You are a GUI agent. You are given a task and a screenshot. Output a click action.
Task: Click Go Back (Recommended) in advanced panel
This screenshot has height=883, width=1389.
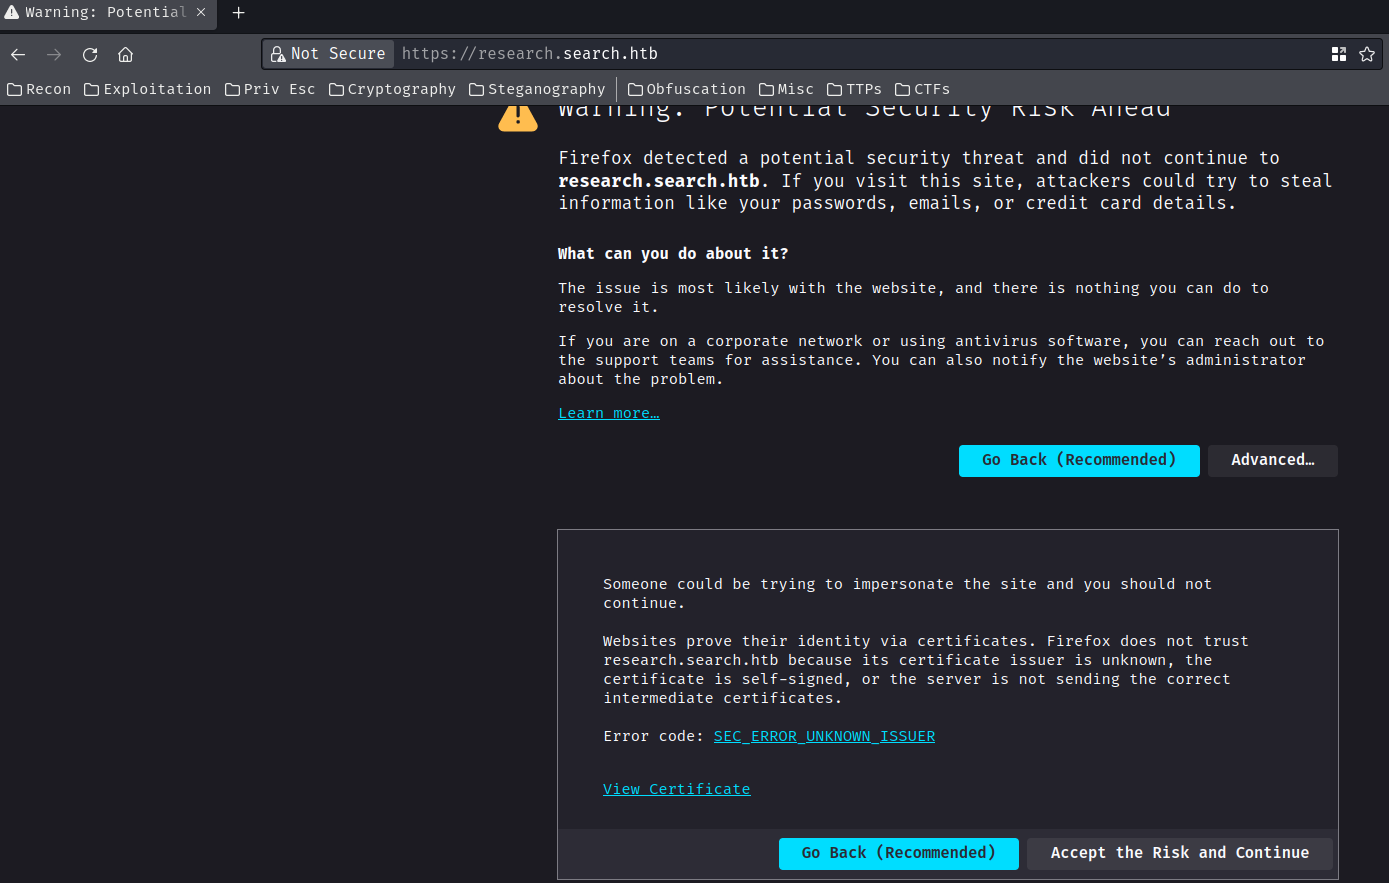point(899,853)
